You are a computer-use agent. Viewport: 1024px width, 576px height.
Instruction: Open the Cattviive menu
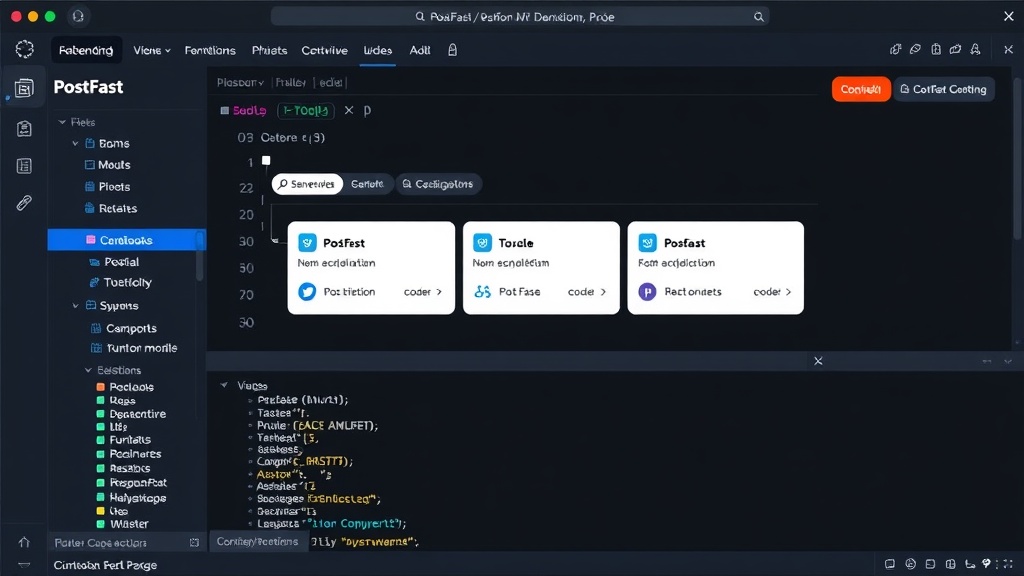coord(325,50)
